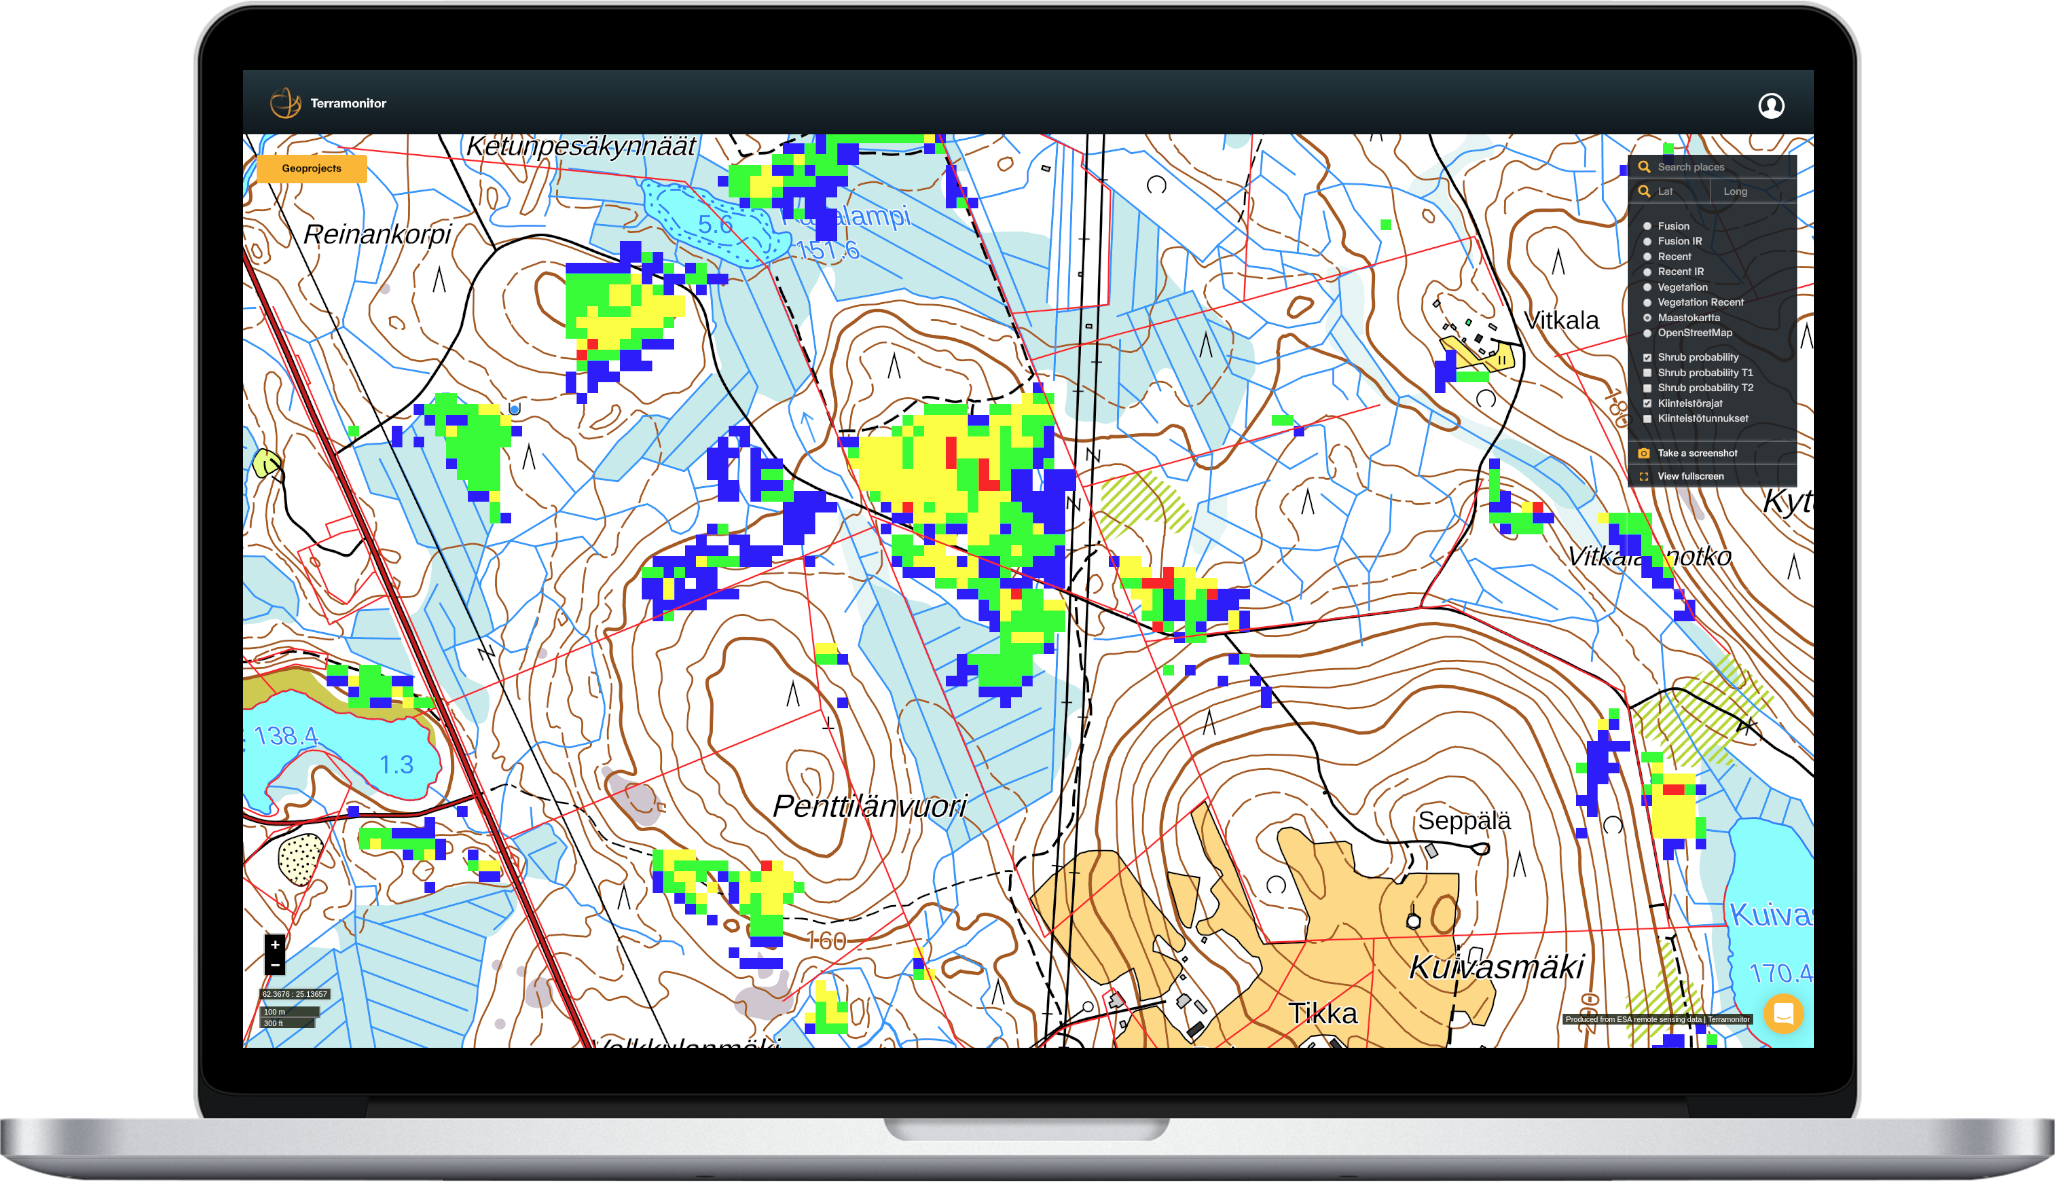Viewport: 2055px width, 1182px height.
Task: Click the Terramonitor brand name
Action: [x=348, y=103]
